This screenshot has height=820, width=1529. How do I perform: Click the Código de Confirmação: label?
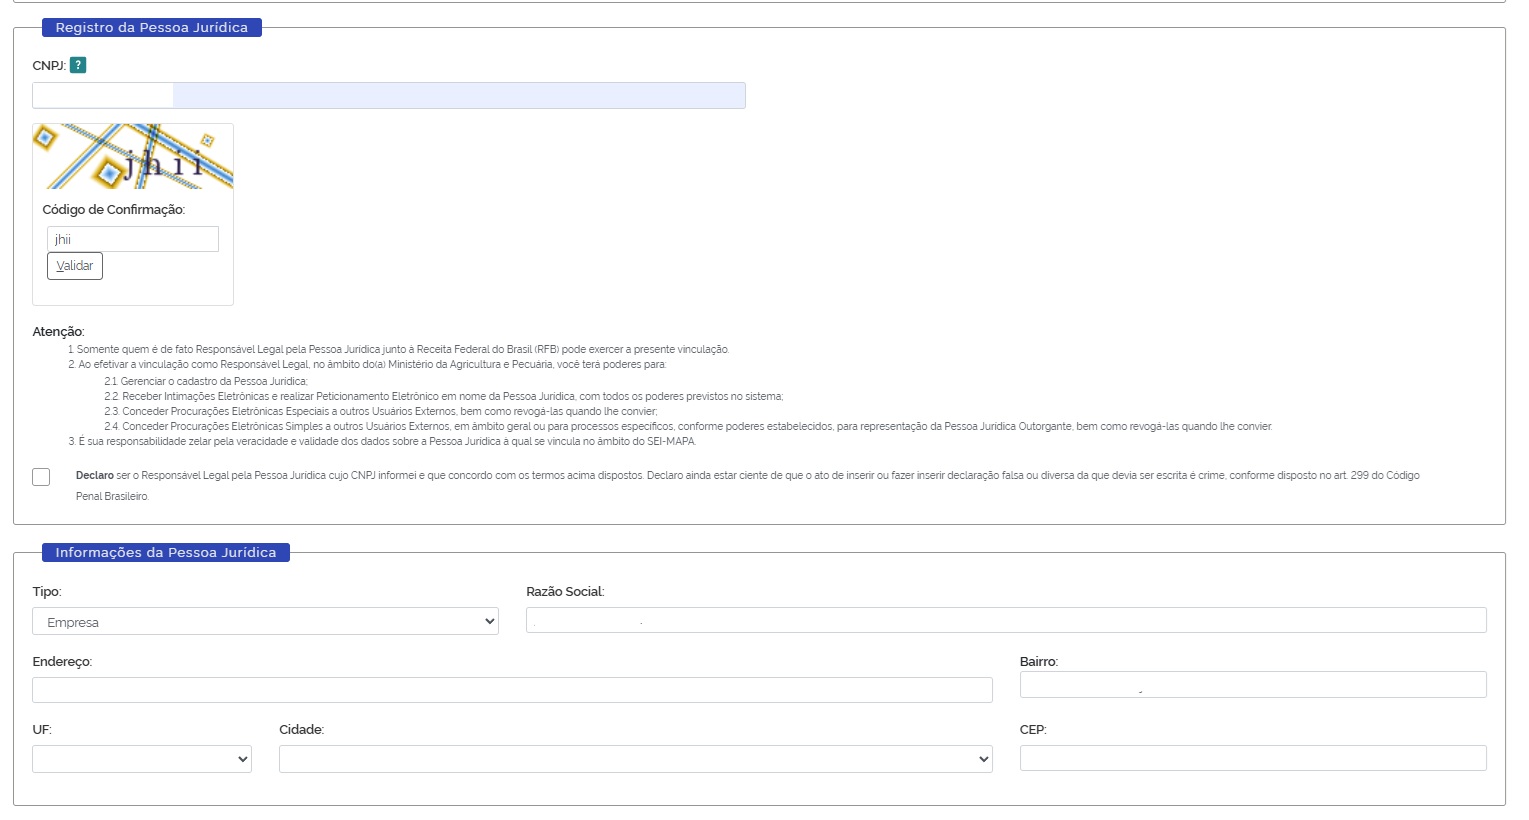pos(114,210)
